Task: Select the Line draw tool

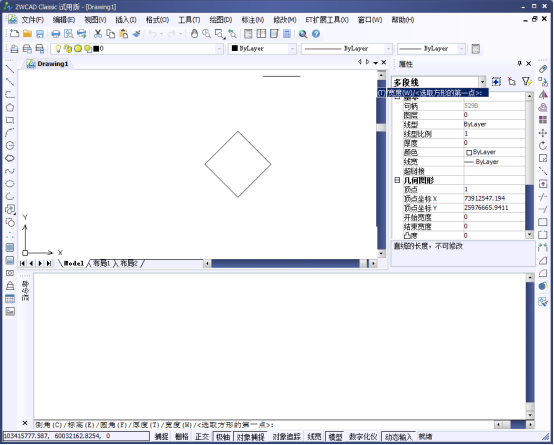Action: coord(10,69)
